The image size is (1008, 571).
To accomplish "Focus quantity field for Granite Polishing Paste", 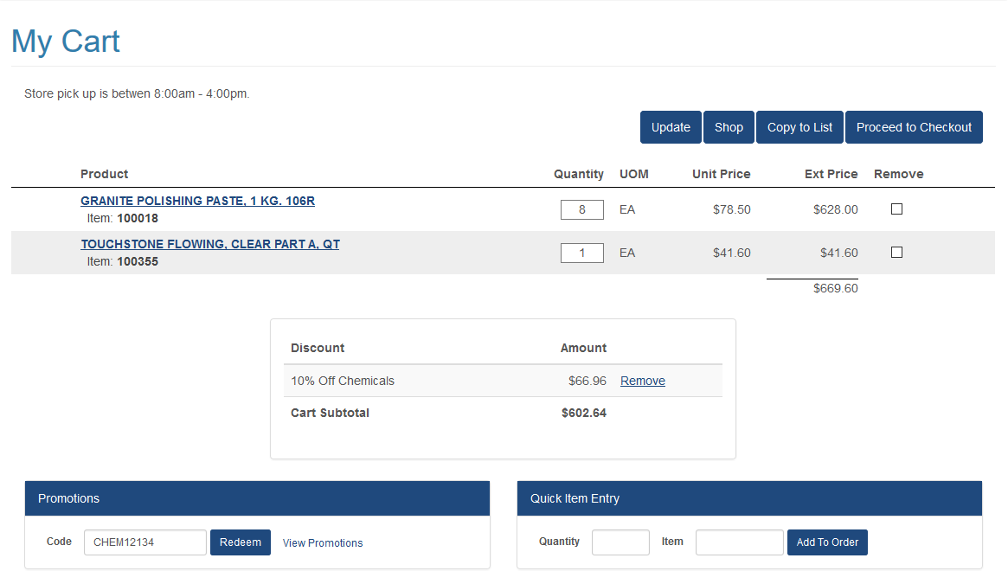I will [x=582, y=210].
